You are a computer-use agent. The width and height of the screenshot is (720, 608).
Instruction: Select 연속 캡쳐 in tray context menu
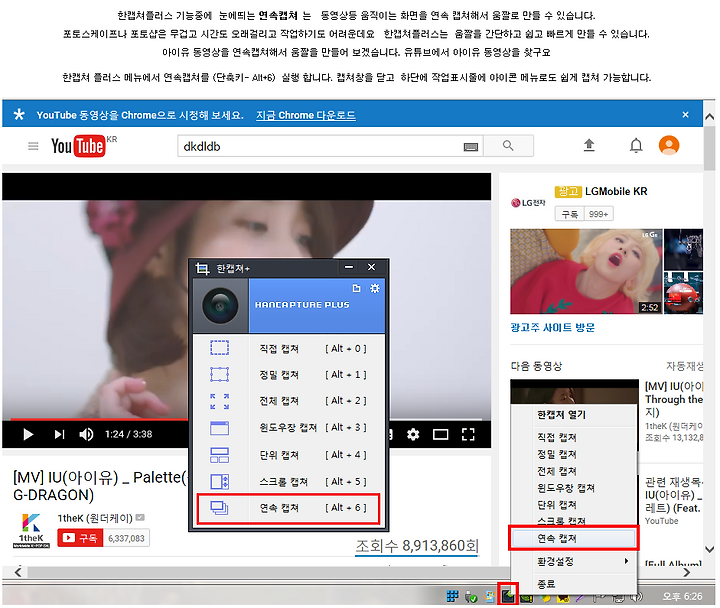(574, 538)
